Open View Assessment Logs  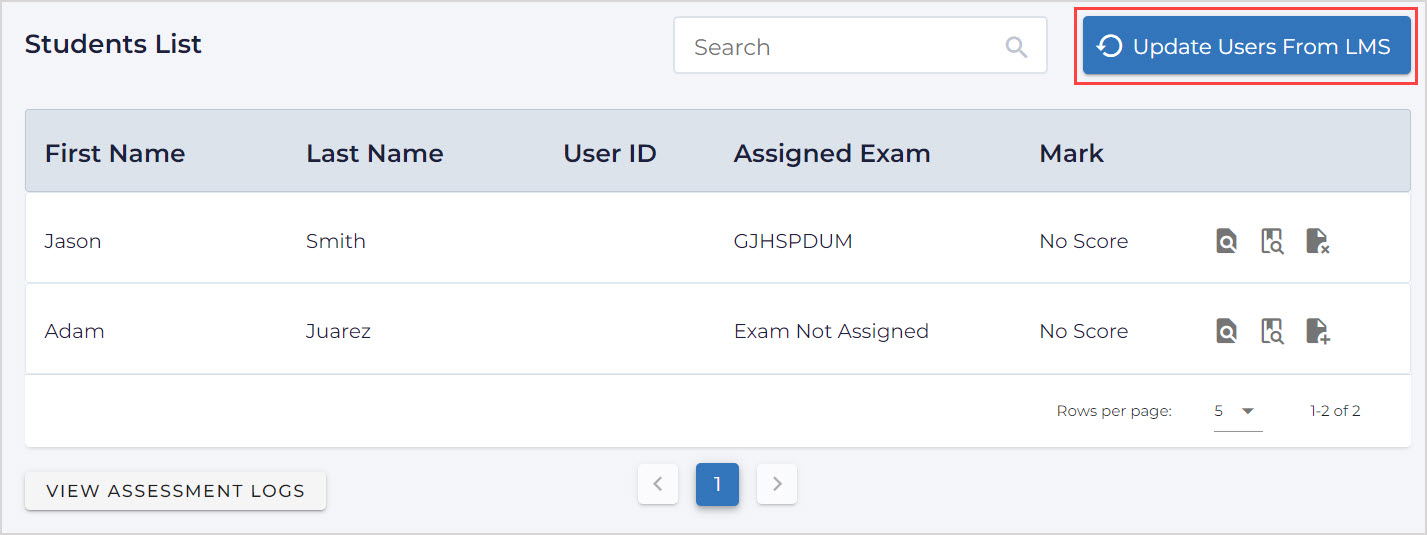pos(175,491)
